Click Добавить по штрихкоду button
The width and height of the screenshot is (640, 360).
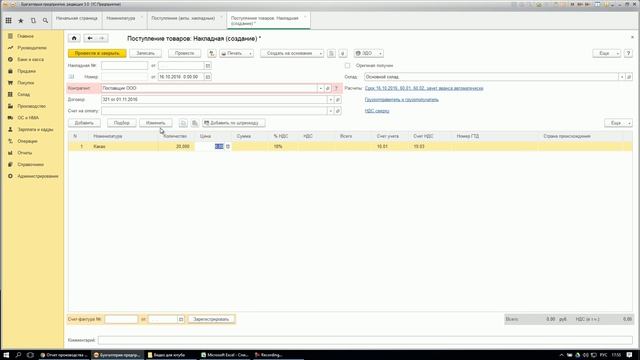(233, 123)
